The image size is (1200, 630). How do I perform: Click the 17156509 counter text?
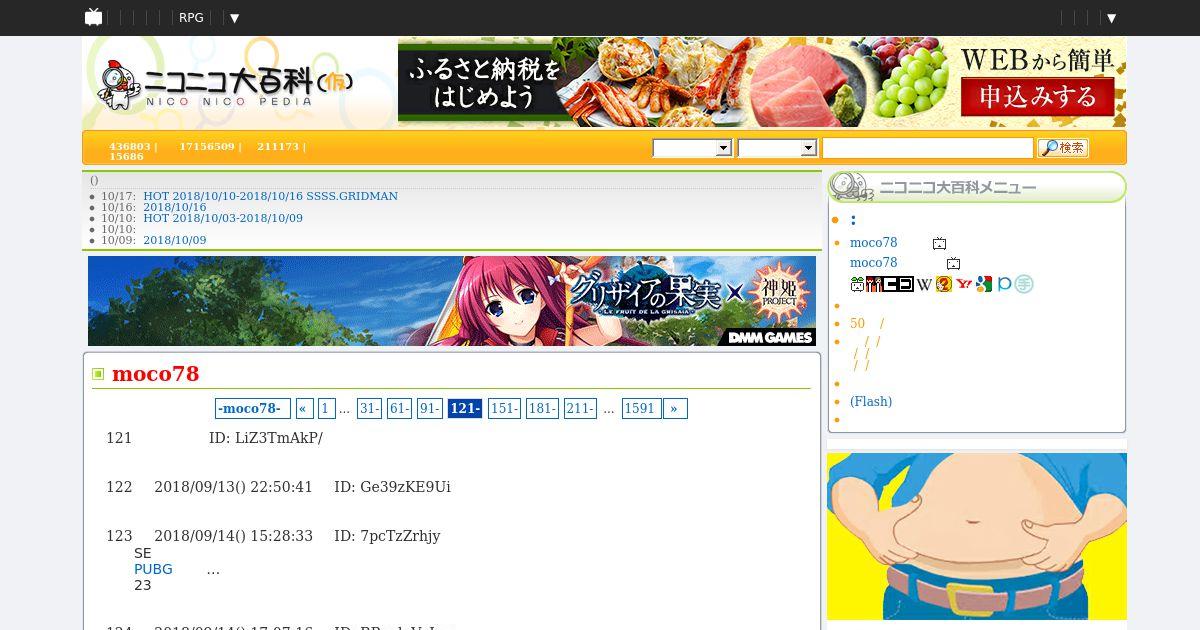pyautogui.click(x=206, y=146)
